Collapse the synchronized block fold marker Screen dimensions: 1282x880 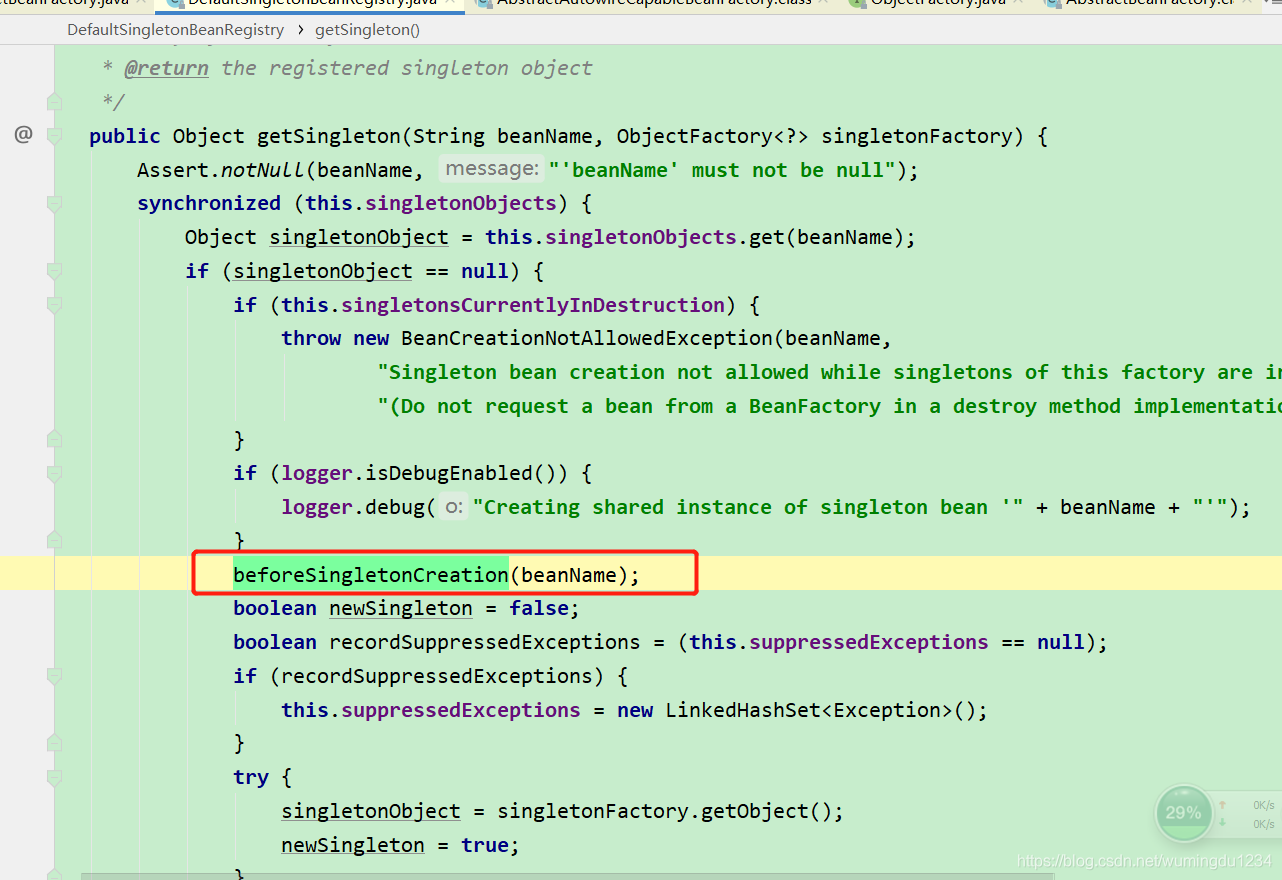tap(54, 203)
